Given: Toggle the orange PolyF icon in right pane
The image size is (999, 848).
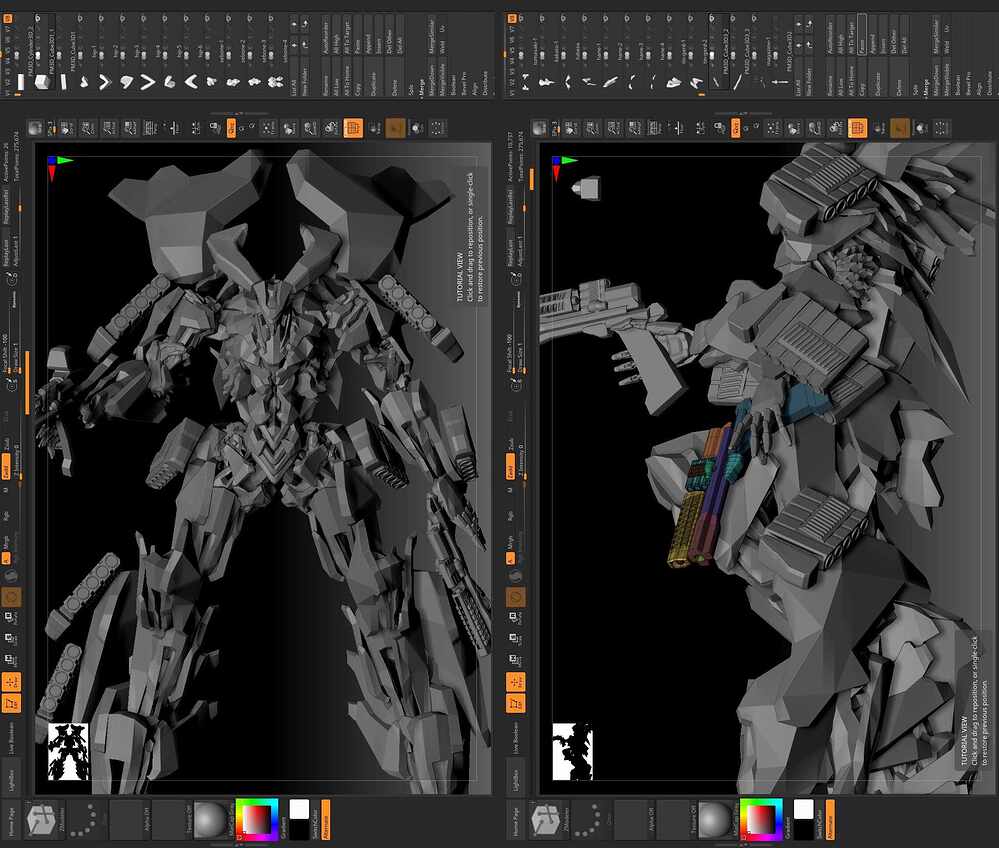Looking at the screenshot, I should click(858, 128).
